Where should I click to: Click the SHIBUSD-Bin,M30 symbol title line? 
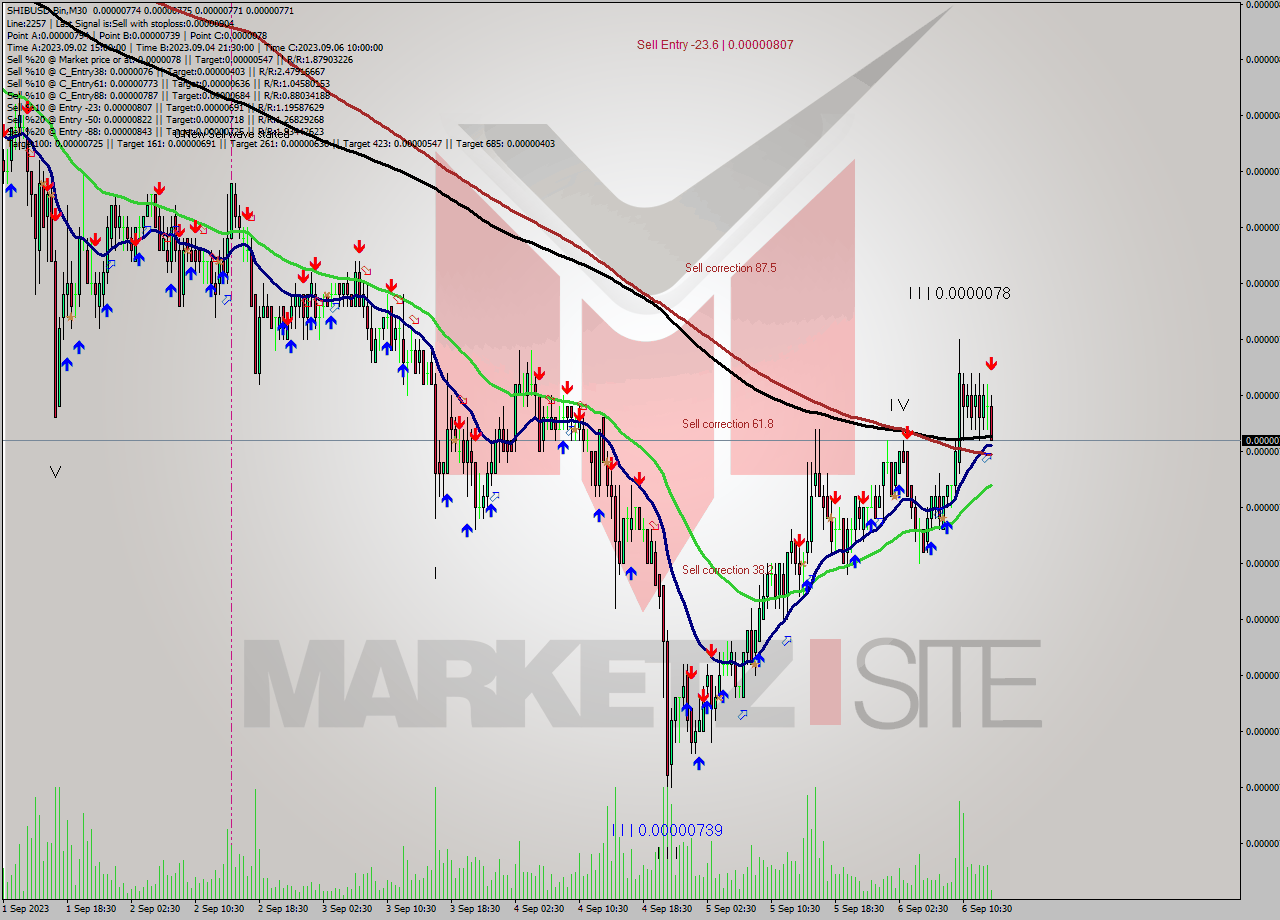click(150, 10)
